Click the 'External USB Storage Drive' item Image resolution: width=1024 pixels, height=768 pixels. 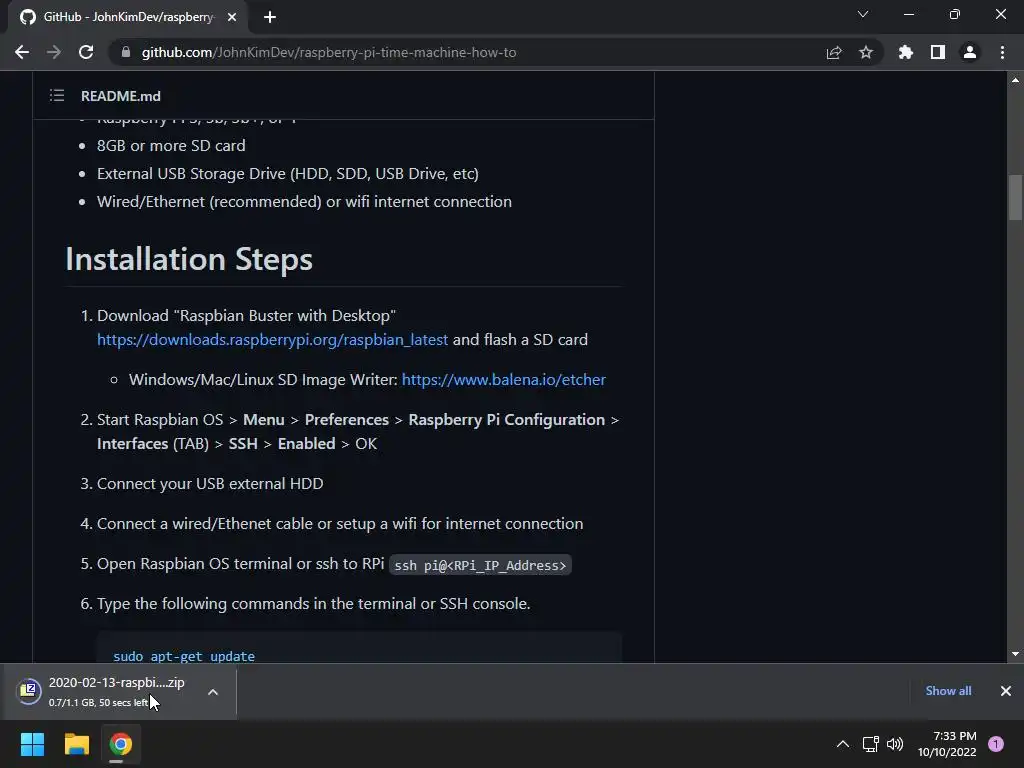[287, 174]
